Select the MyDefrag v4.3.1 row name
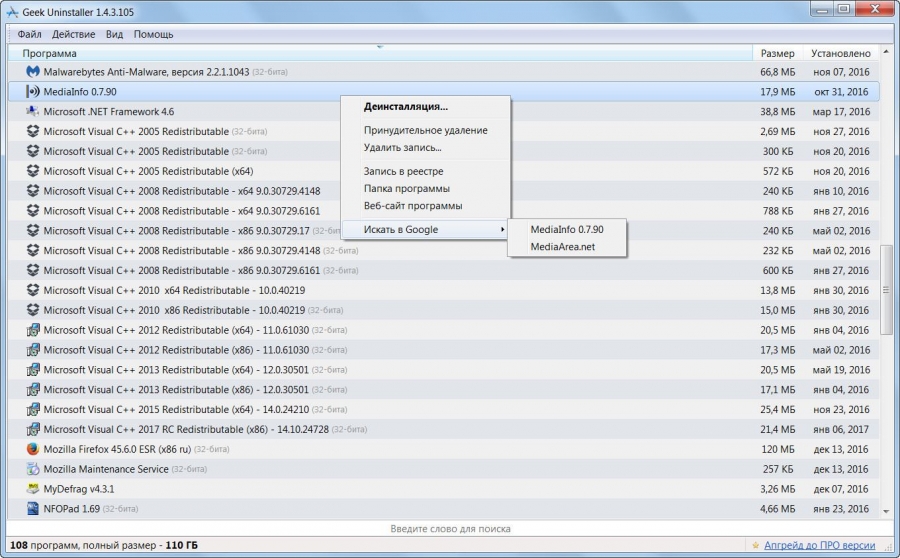 [79, 489]
